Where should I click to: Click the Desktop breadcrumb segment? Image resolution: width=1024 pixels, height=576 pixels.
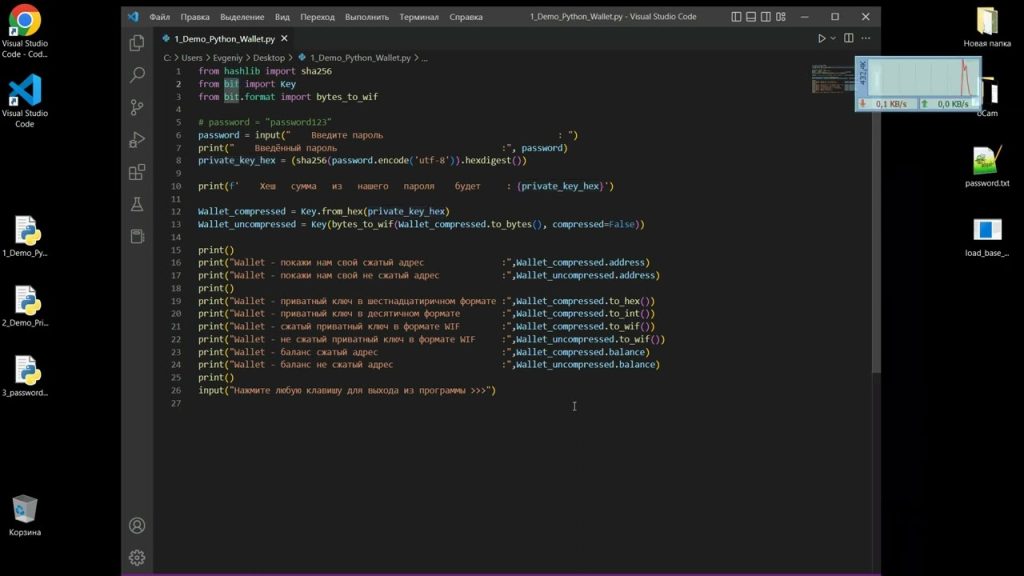coord(268,58)
